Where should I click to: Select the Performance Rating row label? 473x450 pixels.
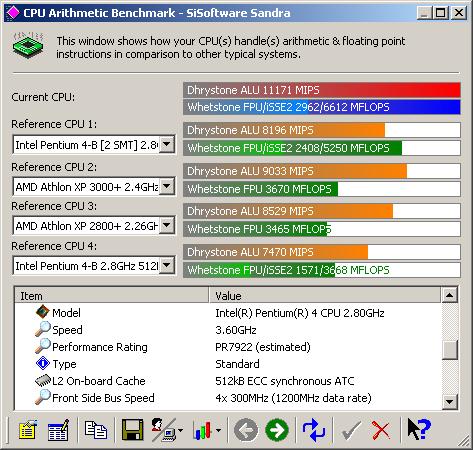click(100, 347)
